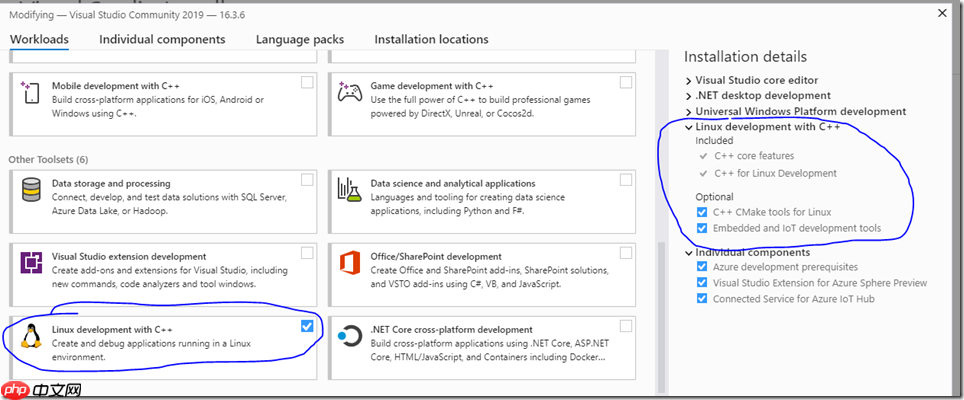This screenshot has height=400, width=964.
Task: Expand Universal Windows Platform development details
Action: click(689, 112)
